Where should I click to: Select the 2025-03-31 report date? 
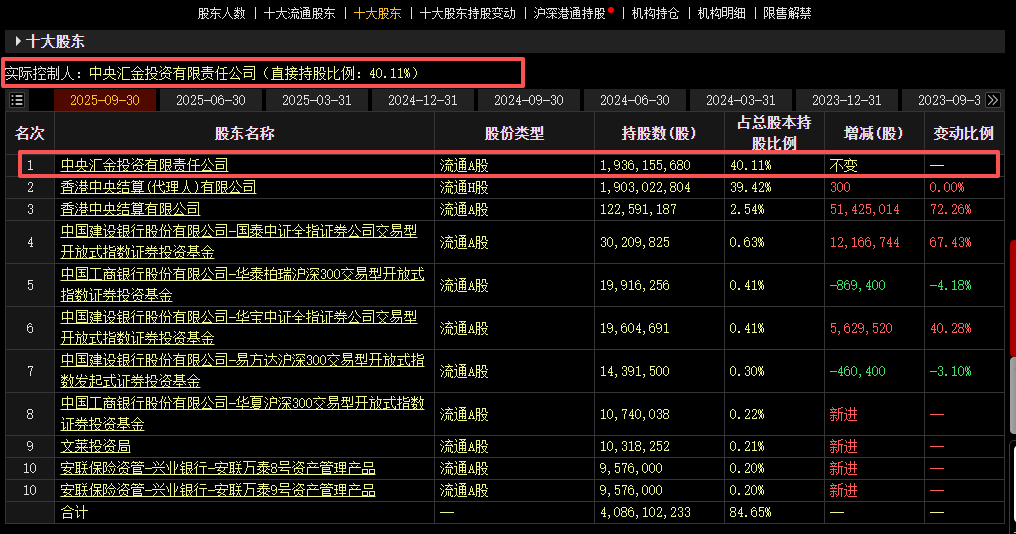coord(316,100)
